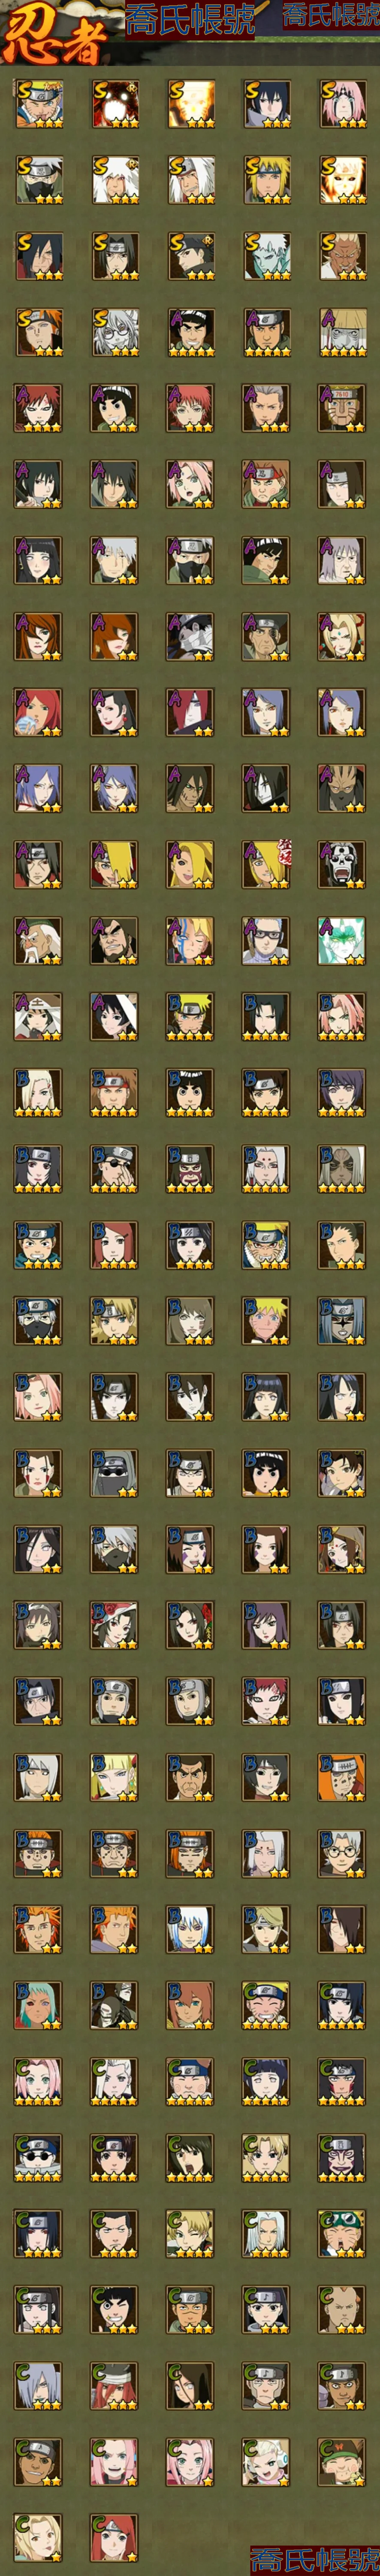Choose the S-rank dark-skinned blond Raikage
The width and height of the screenshot is (380, 2576).
(x=342, y=256)
